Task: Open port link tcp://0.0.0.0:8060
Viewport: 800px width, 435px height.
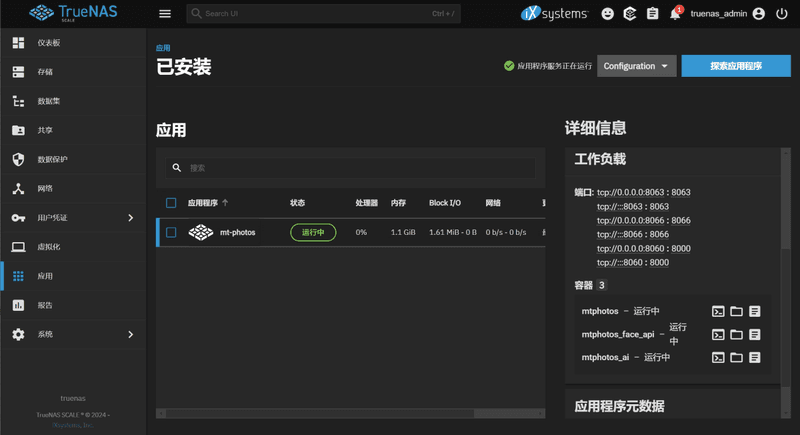Action: point(631,248)
